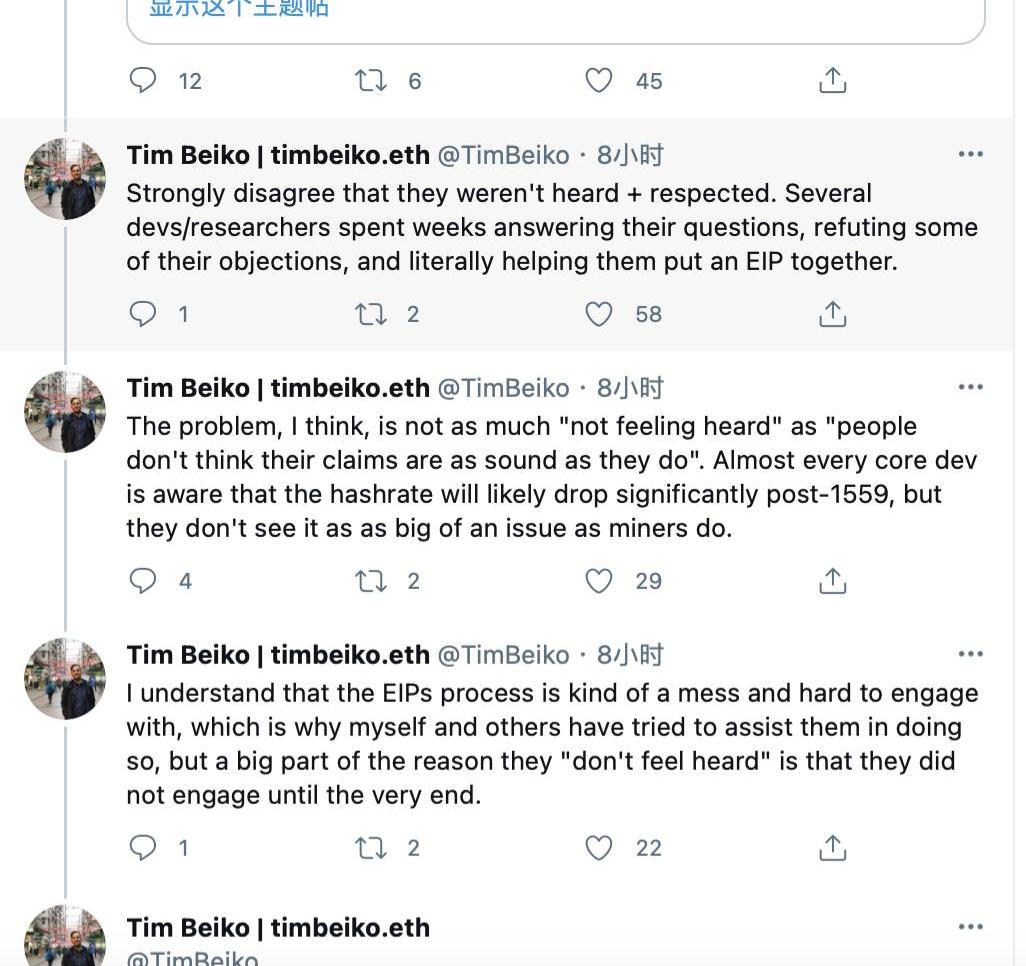This screenshot has width=1026, height=966.
Task: Like the tweet with 29 likes
Action: click(x=598, y=581)
